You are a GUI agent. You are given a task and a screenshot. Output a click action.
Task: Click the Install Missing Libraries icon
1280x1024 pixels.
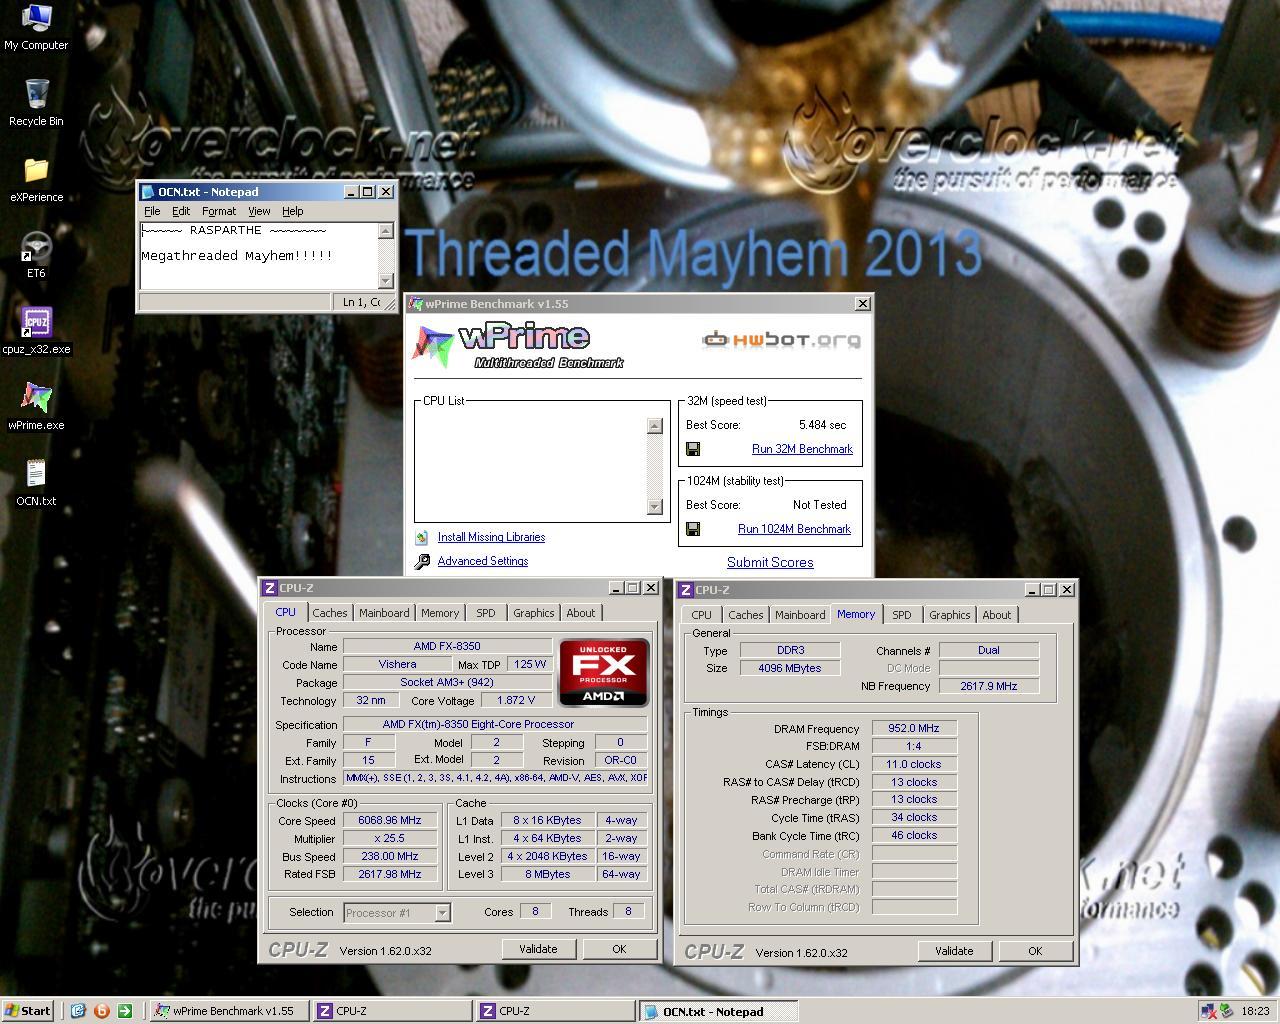(x=422, y=537)
